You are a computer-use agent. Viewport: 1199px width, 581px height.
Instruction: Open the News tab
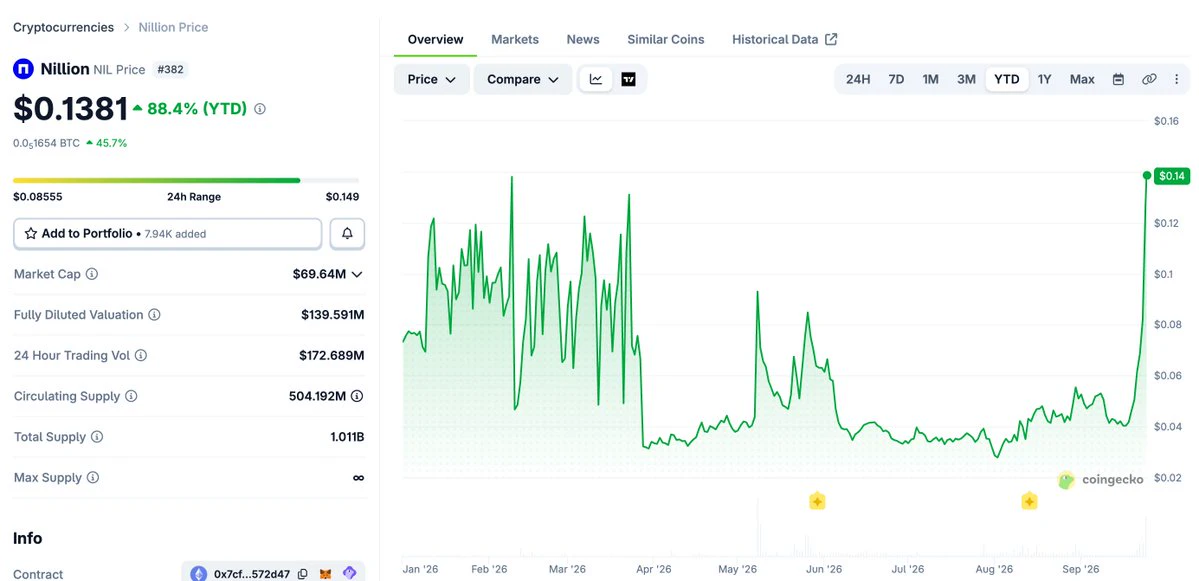(x=583, y=40)
